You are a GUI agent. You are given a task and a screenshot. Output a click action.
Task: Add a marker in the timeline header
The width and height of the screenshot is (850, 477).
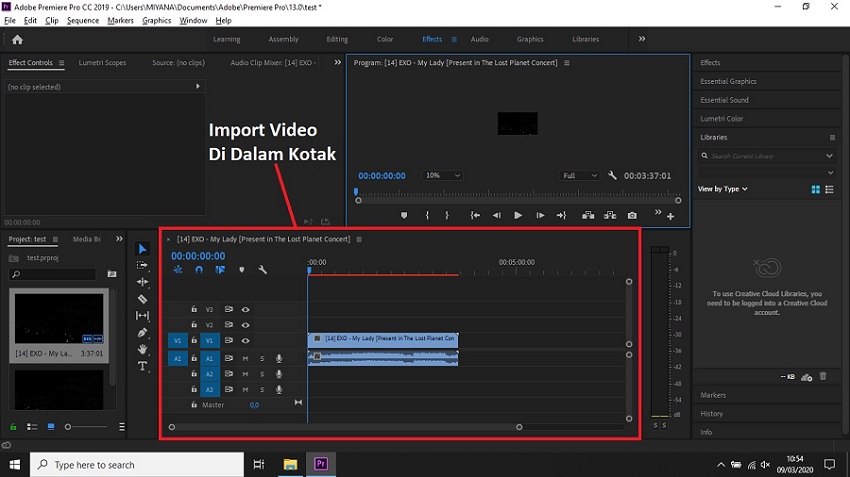point(242,269)
